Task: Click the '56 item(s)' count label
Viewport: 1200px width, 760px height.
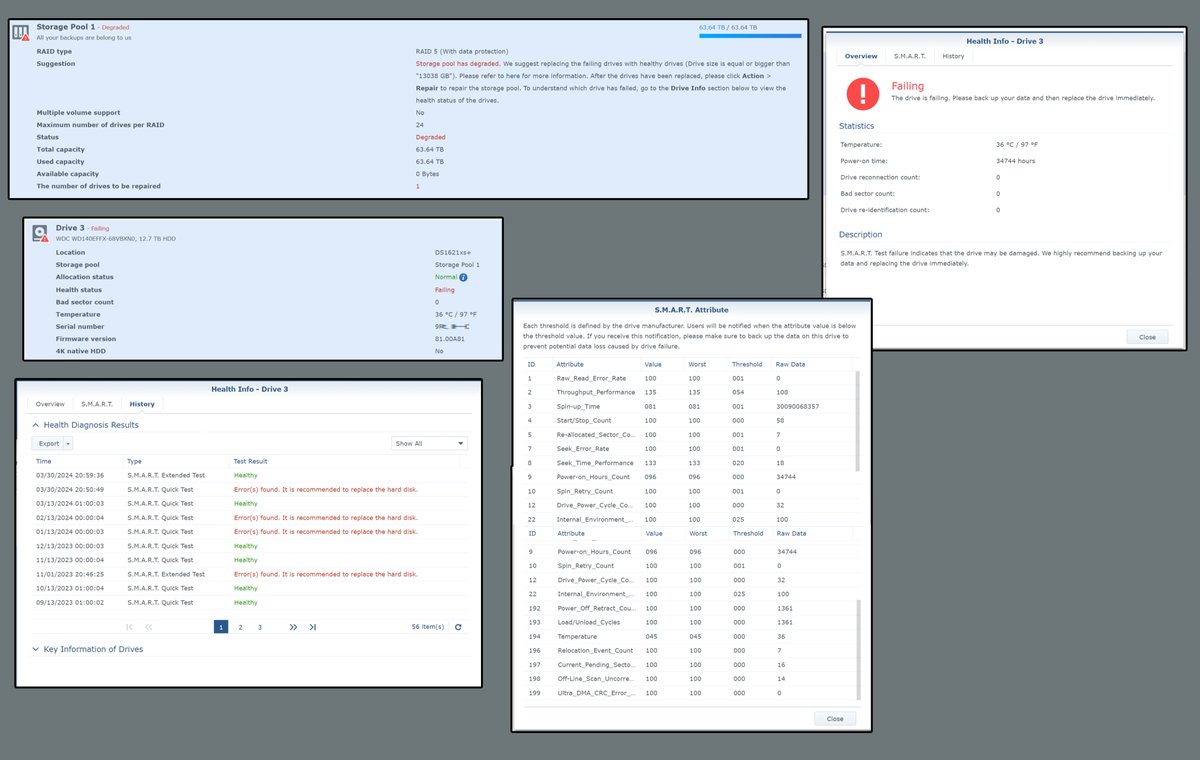Action: tap(428, 627)
